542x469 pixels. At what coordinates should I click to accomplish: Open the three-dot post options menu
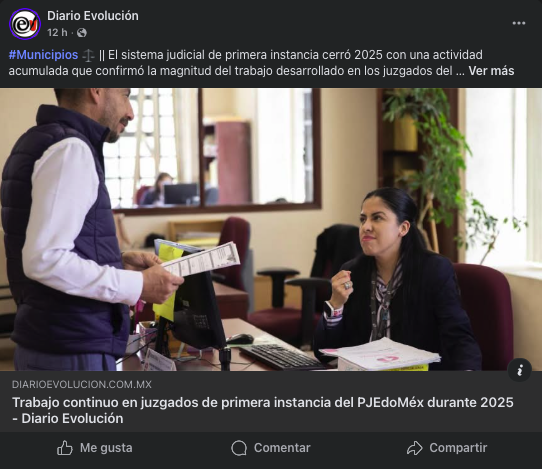[518, 23]
